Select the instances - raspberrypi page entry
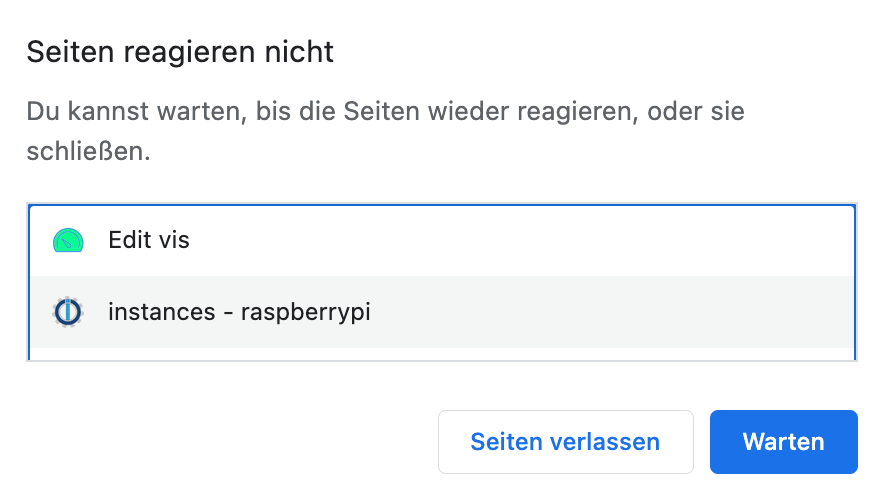 (440, 312)
